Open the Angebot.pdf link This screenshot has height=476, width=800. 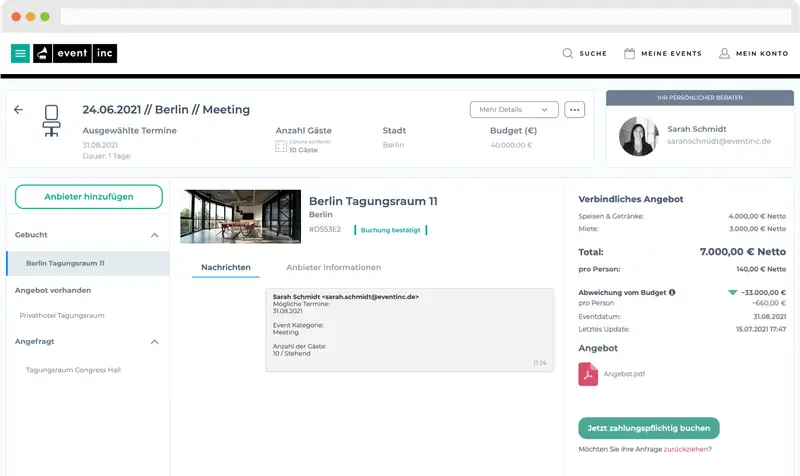point(624,374)
